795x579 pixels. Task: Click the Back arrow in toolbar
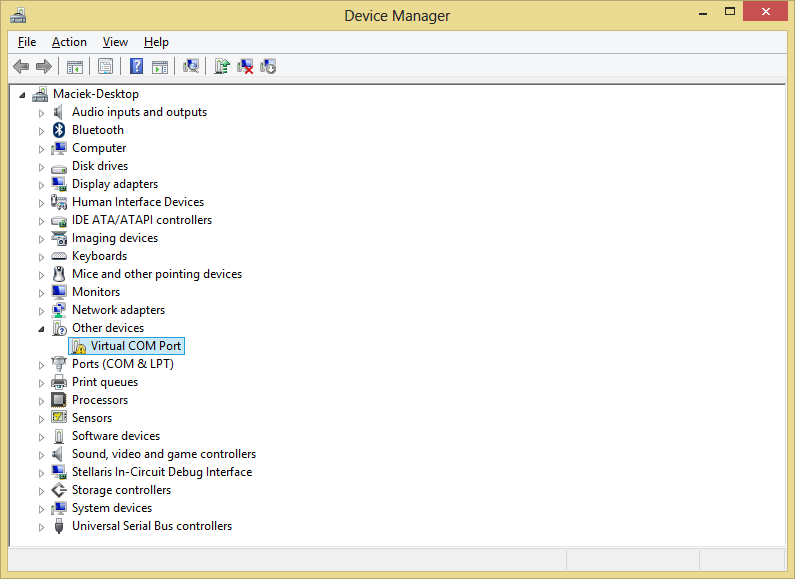tap(21, 66)
